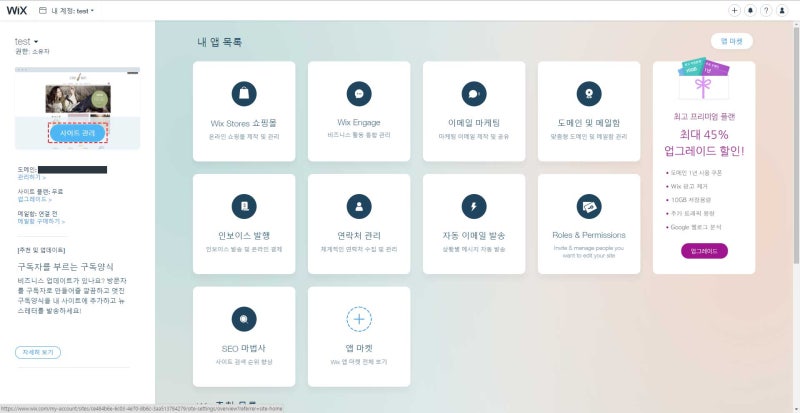Click the 자동 이메일 발송 title text
The height and width of the screenshot is (413, 800).
[x=474, y=236]
